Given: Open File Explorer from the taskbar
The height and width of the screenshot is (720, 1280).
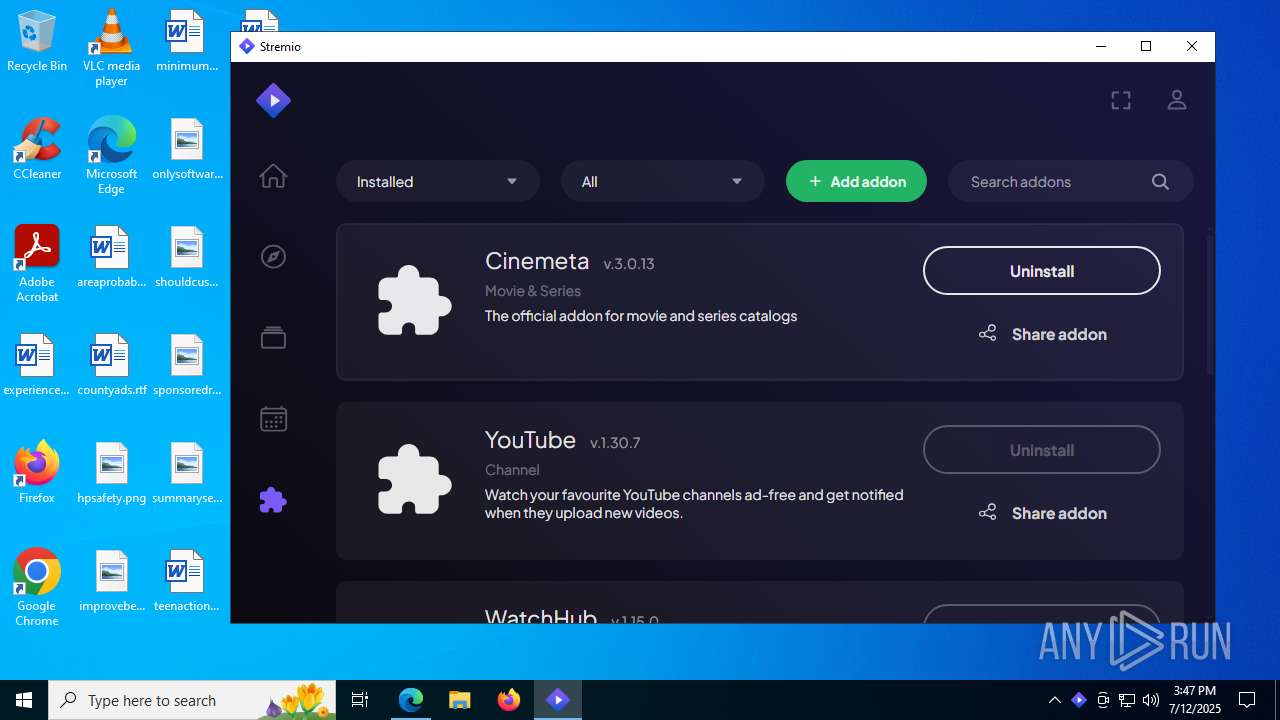Looking at the screenshot, I should point(459,700).
